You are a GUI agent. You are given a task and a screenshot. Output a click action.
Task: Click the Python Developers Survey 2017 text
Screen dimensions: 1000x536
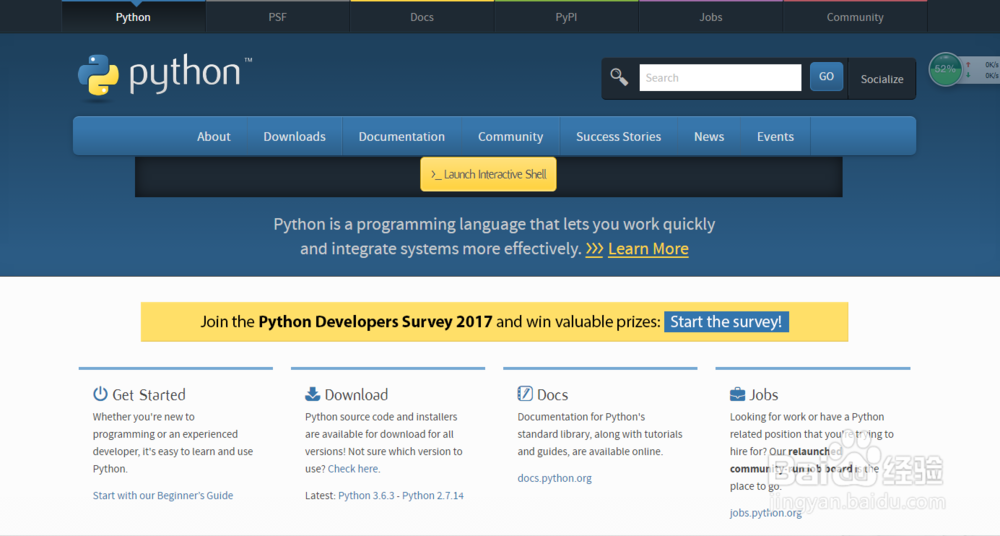coord(375,322)
